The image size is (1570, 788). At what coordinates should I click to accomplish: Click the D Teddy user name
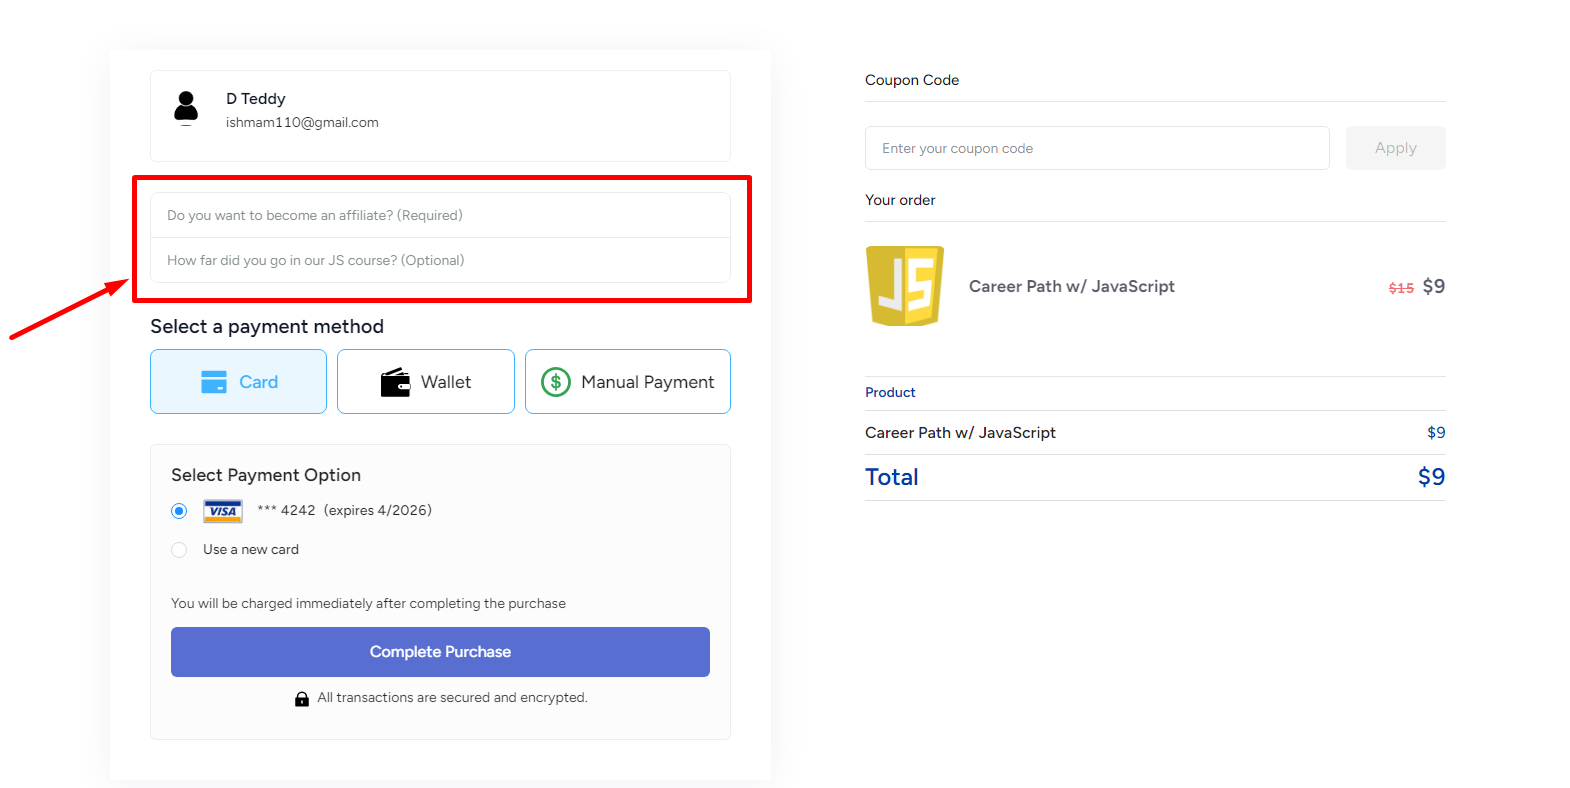coord(256,98)
